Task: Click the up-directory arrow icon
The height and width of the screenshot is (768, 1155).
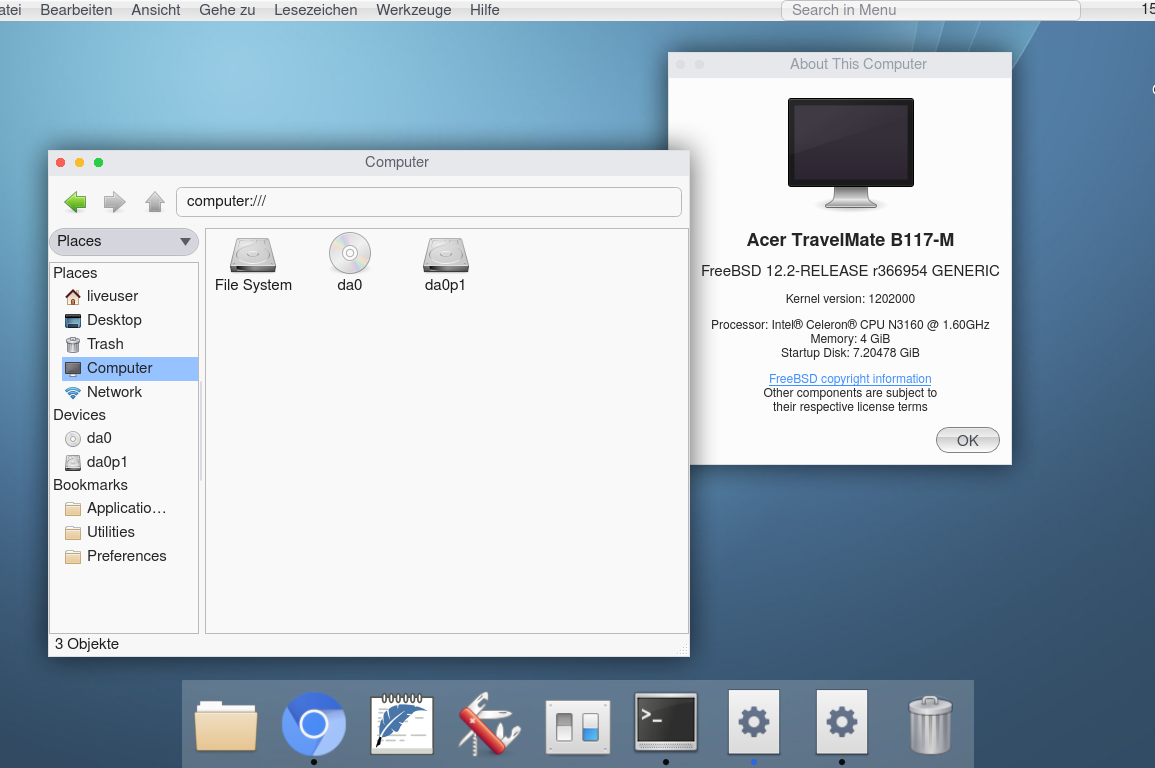Action: click(155, 202)
